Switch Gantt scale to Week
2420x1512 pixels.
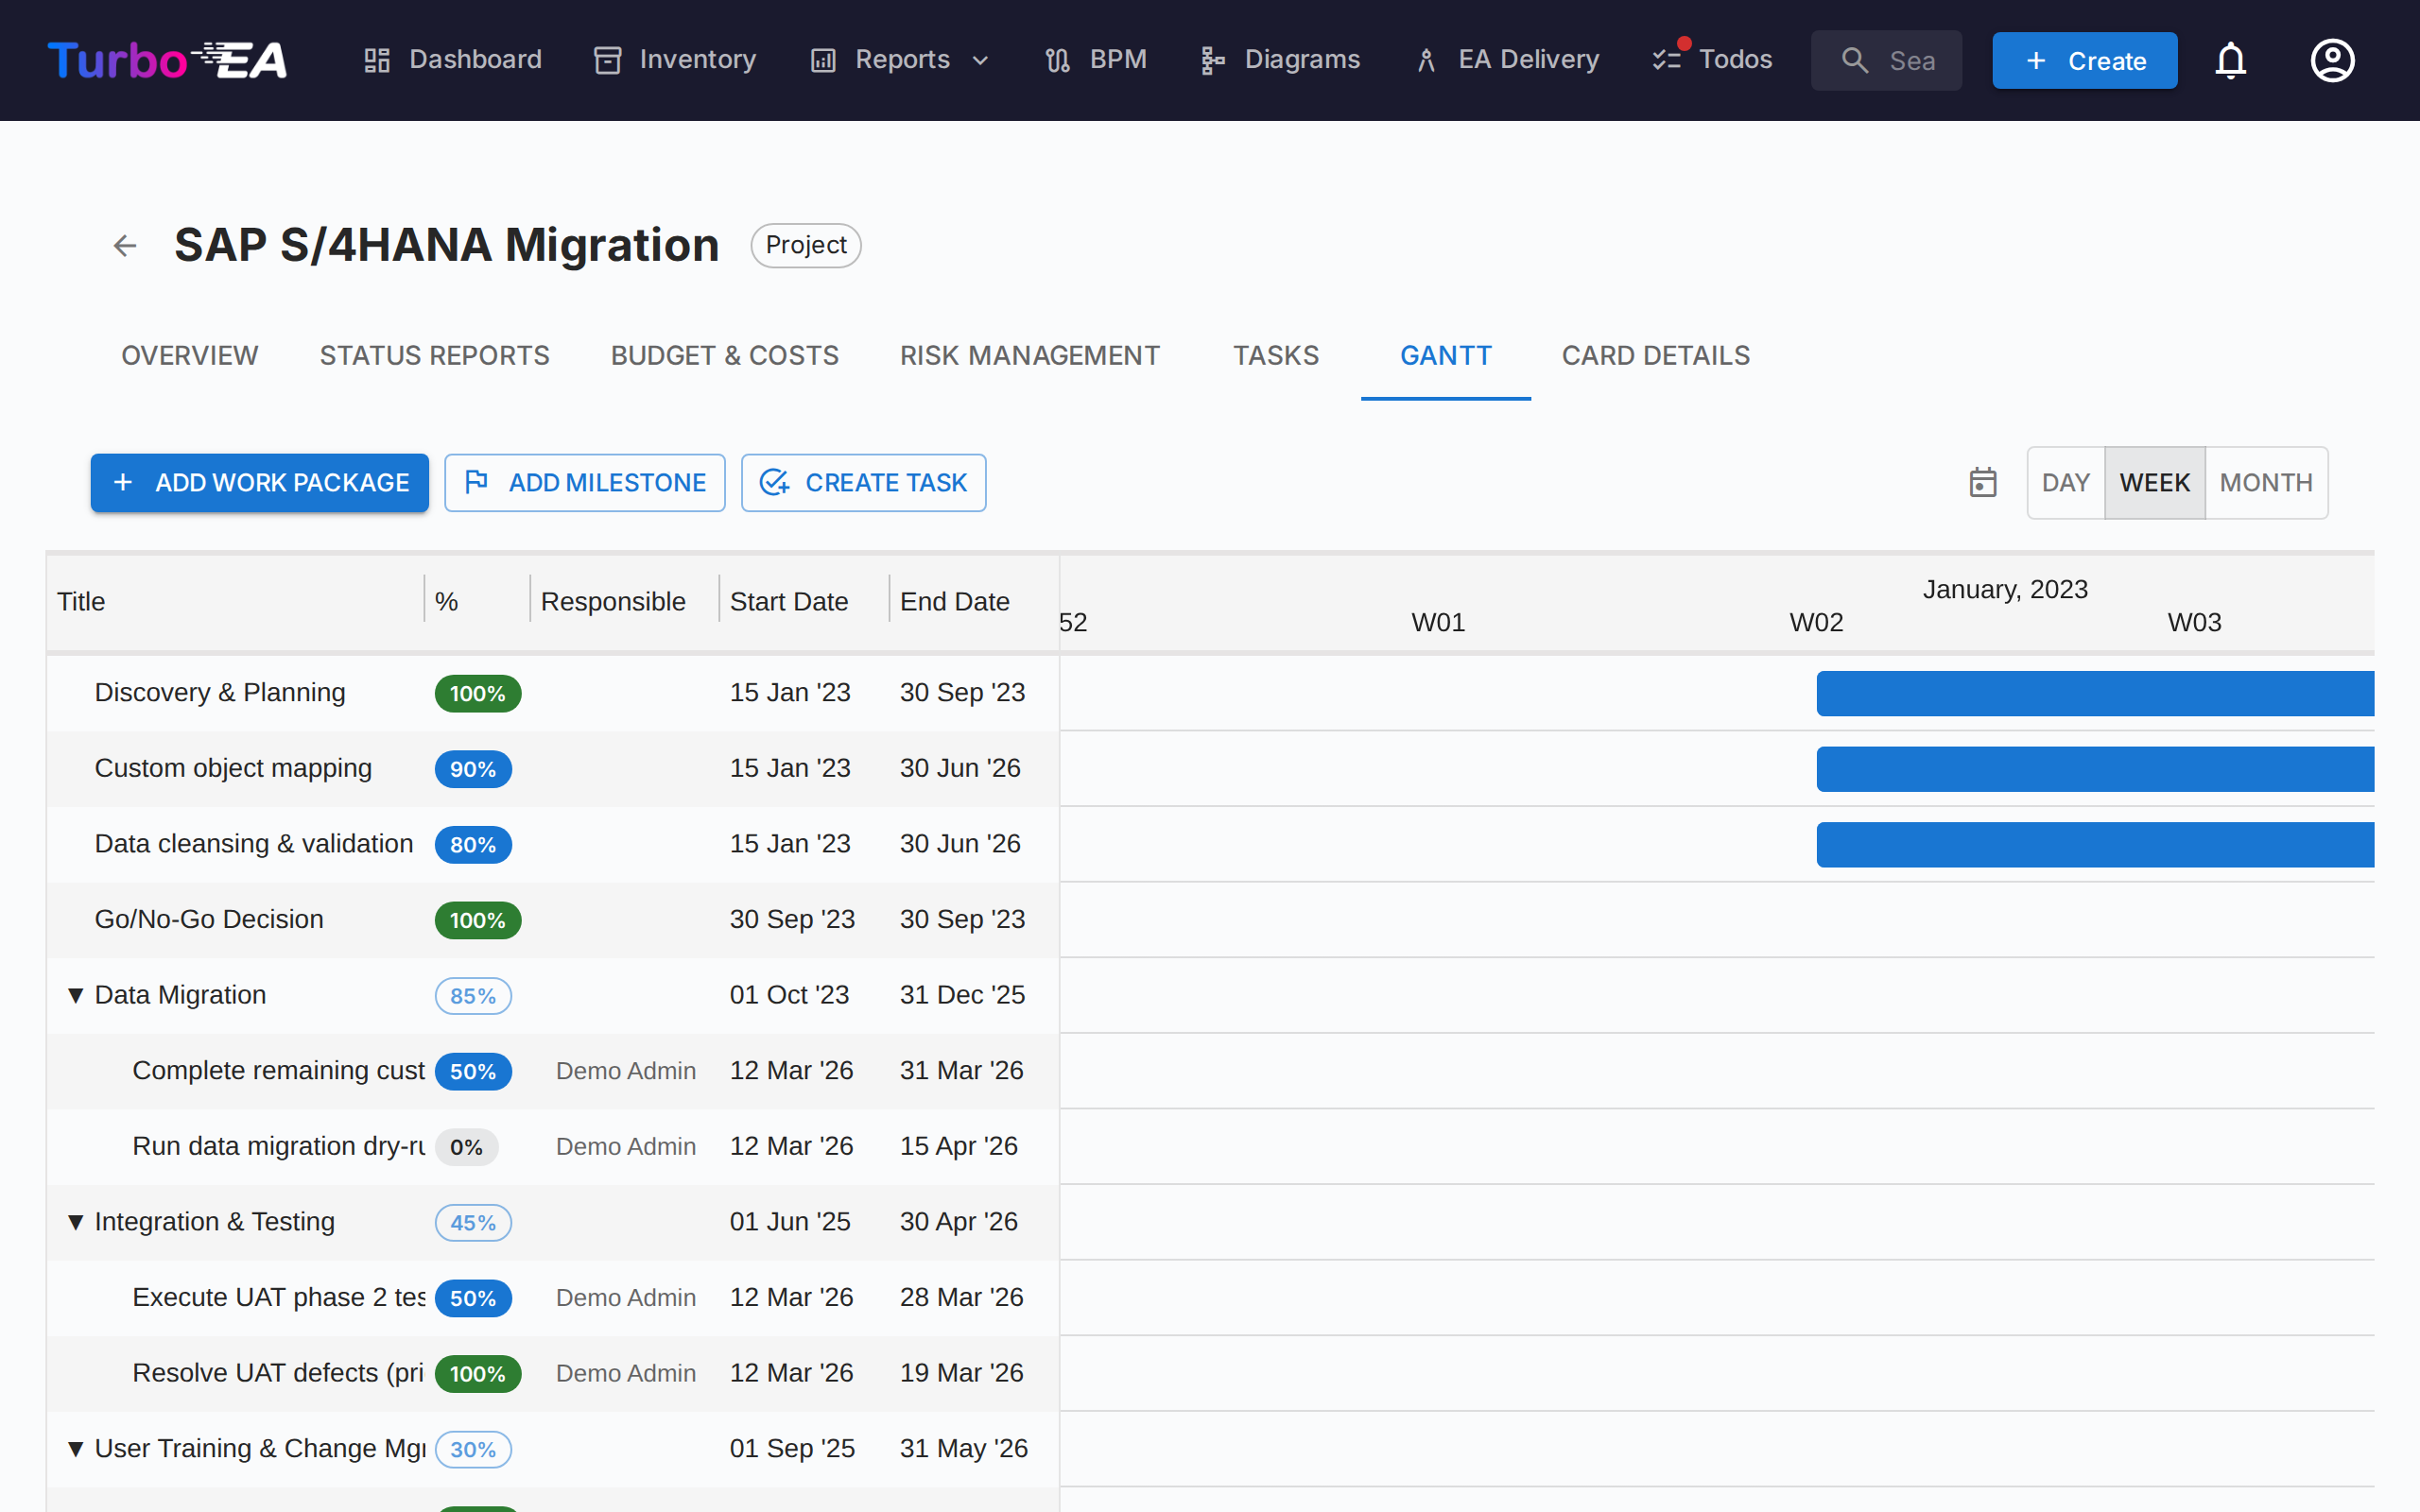click(2154, 483)
